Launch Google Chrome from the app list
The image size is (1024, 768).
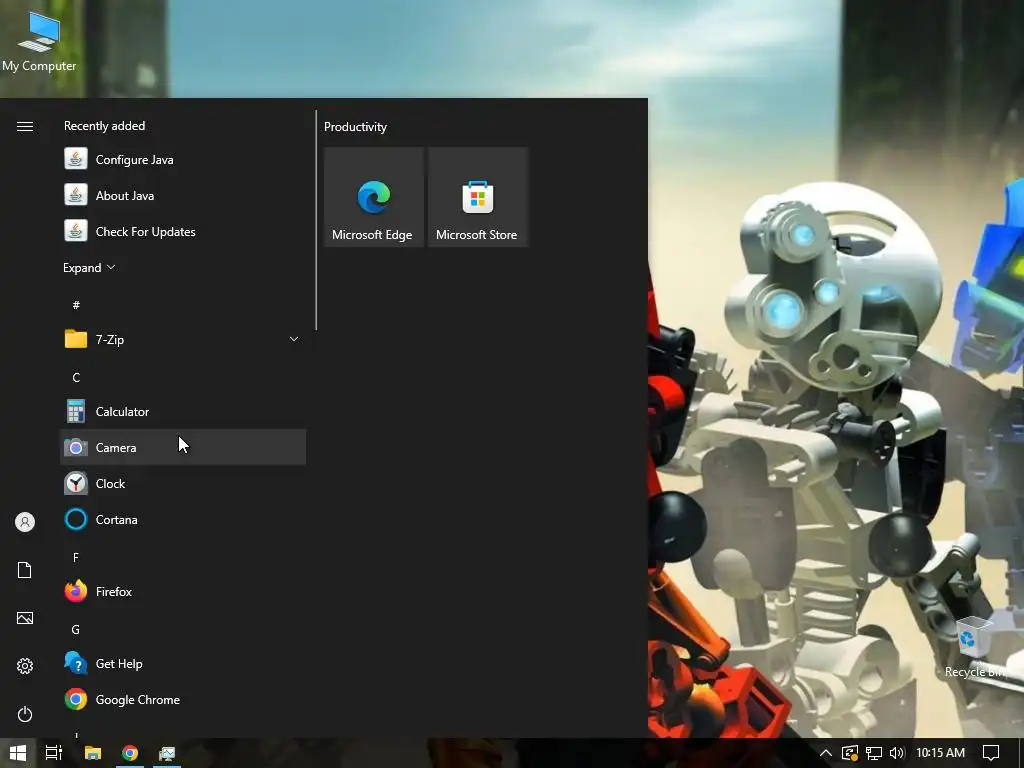coord(183,699)
